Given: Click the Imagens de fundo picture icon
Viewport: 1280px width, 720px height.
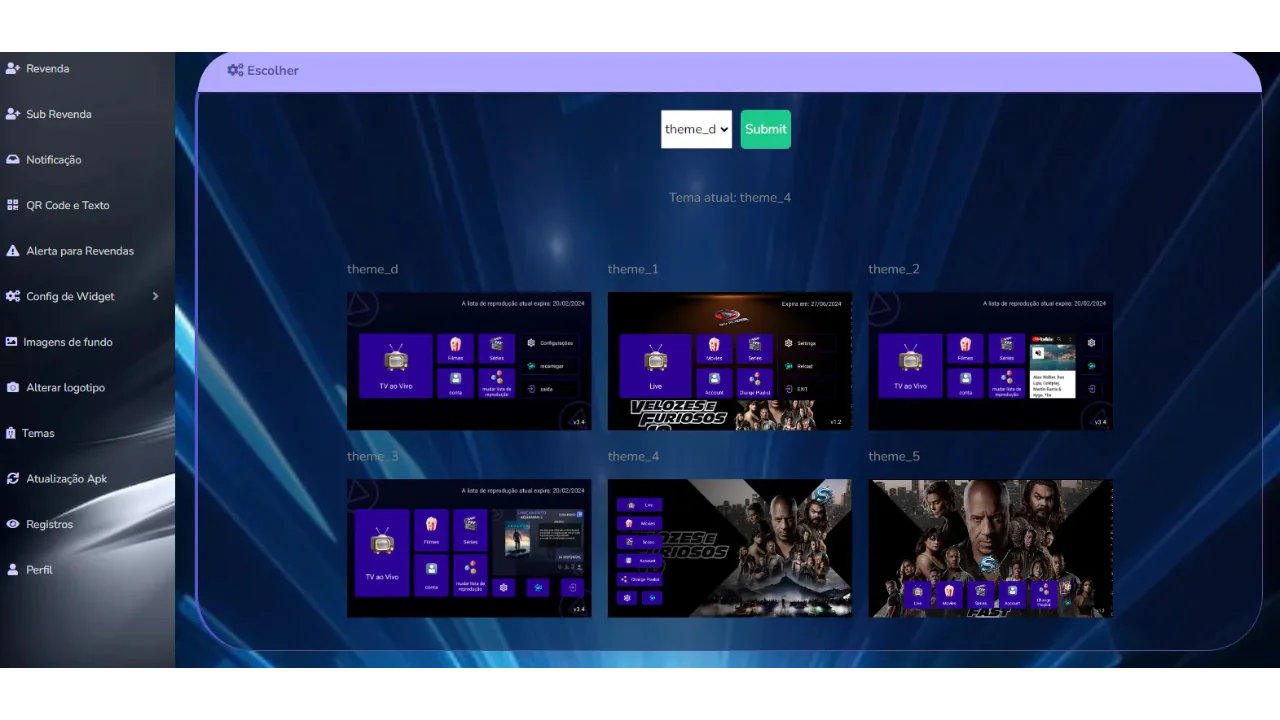Looking at the screenshot, I should (x=12, y=342).
